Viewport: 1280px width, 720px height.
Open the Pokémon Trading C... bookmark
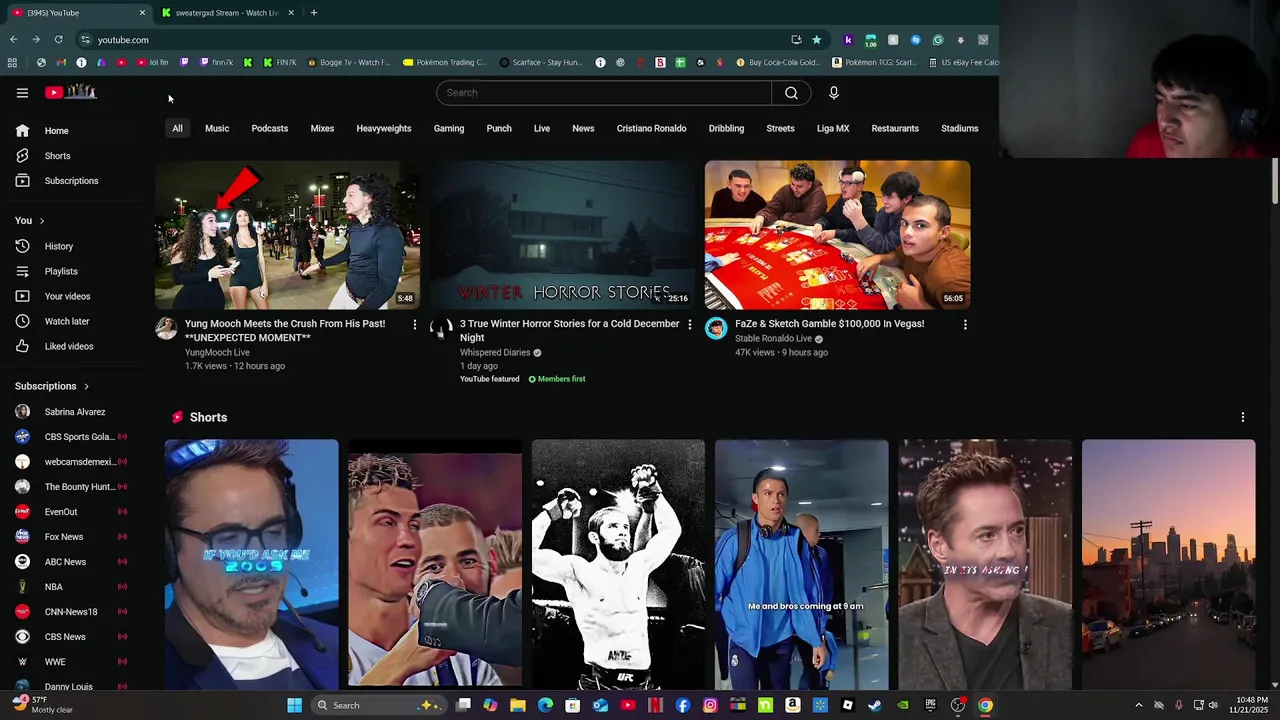tap(444, 62)
